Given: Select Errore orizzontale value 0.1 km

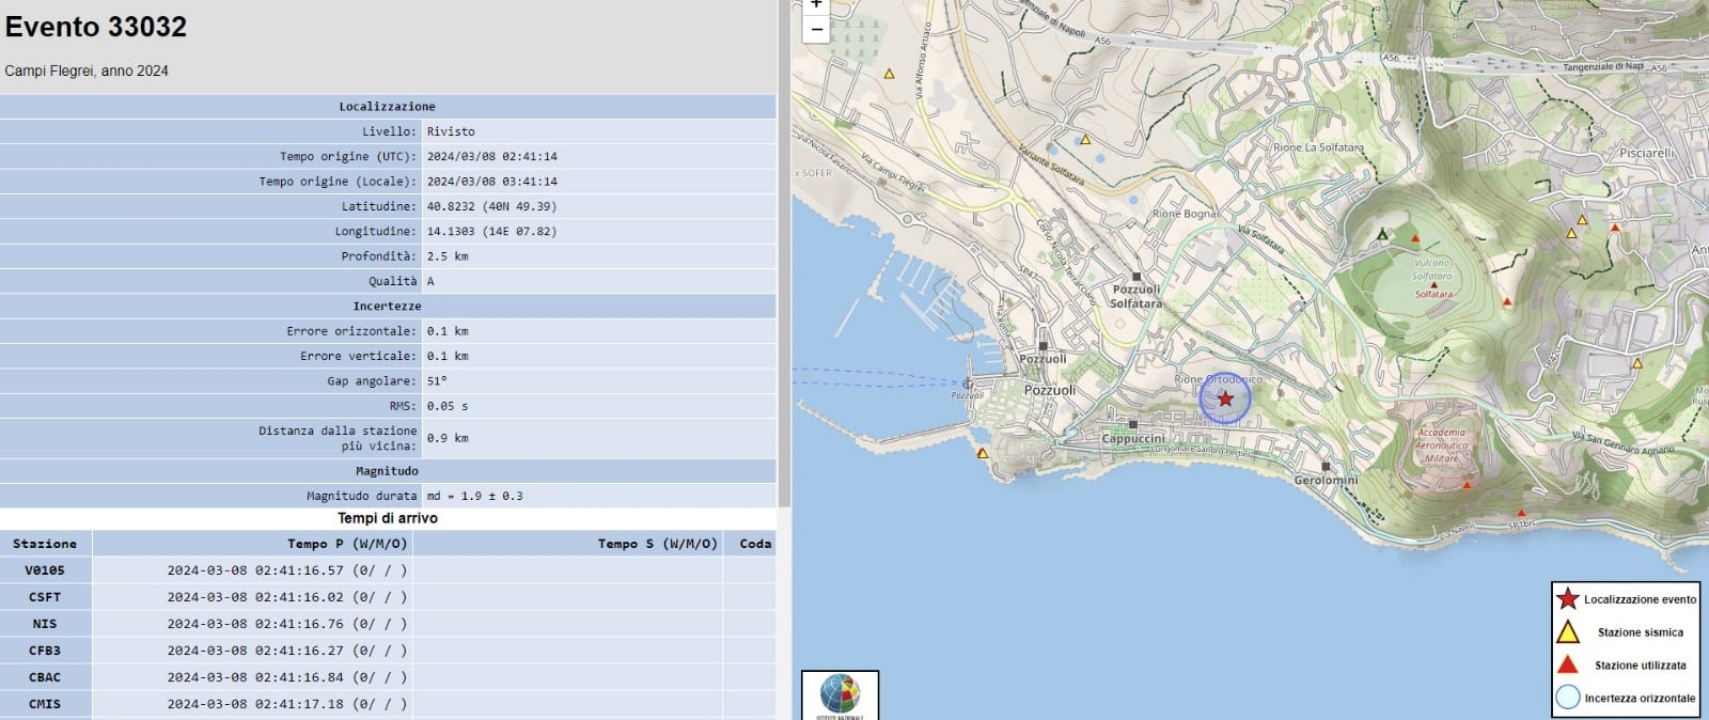Looking at the screenshot, I should point(447,331).
